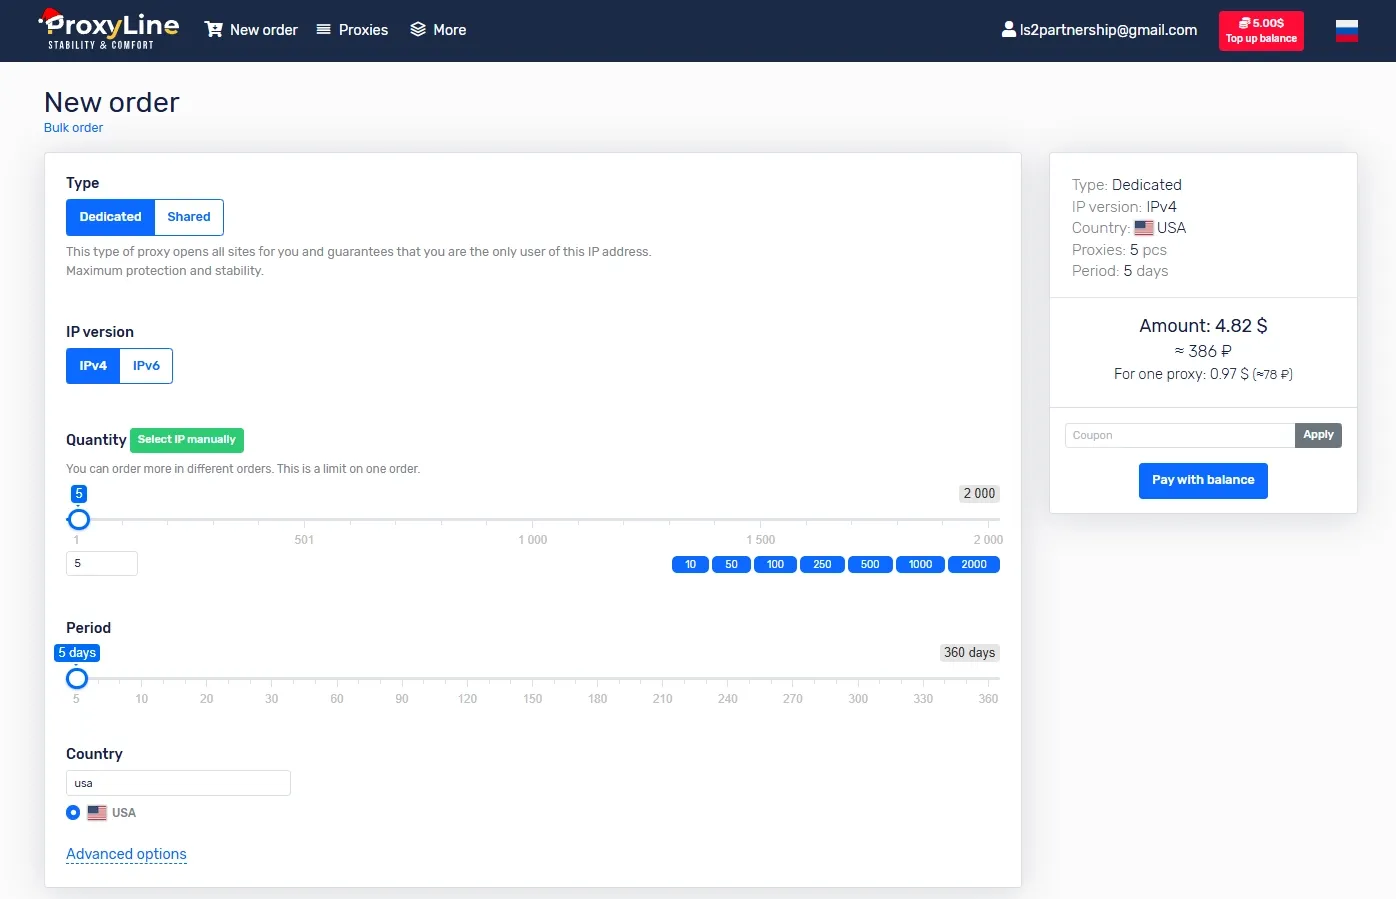Open the New order menu item

pos(263,30)
